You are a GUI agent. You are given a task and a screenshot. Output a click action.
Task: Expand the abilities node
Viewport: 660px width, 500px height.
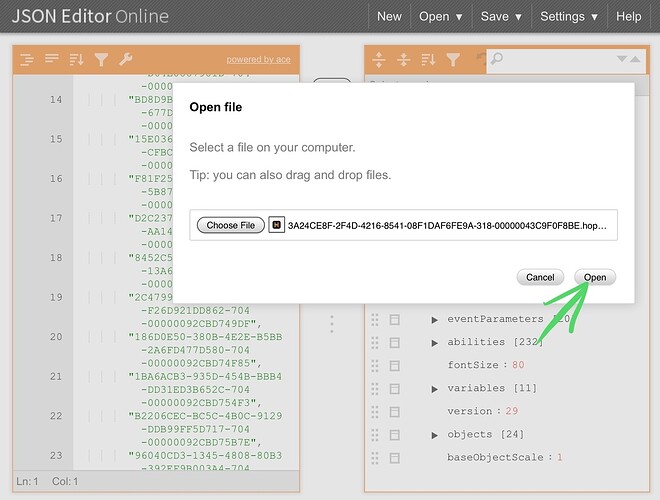point(434,343)
